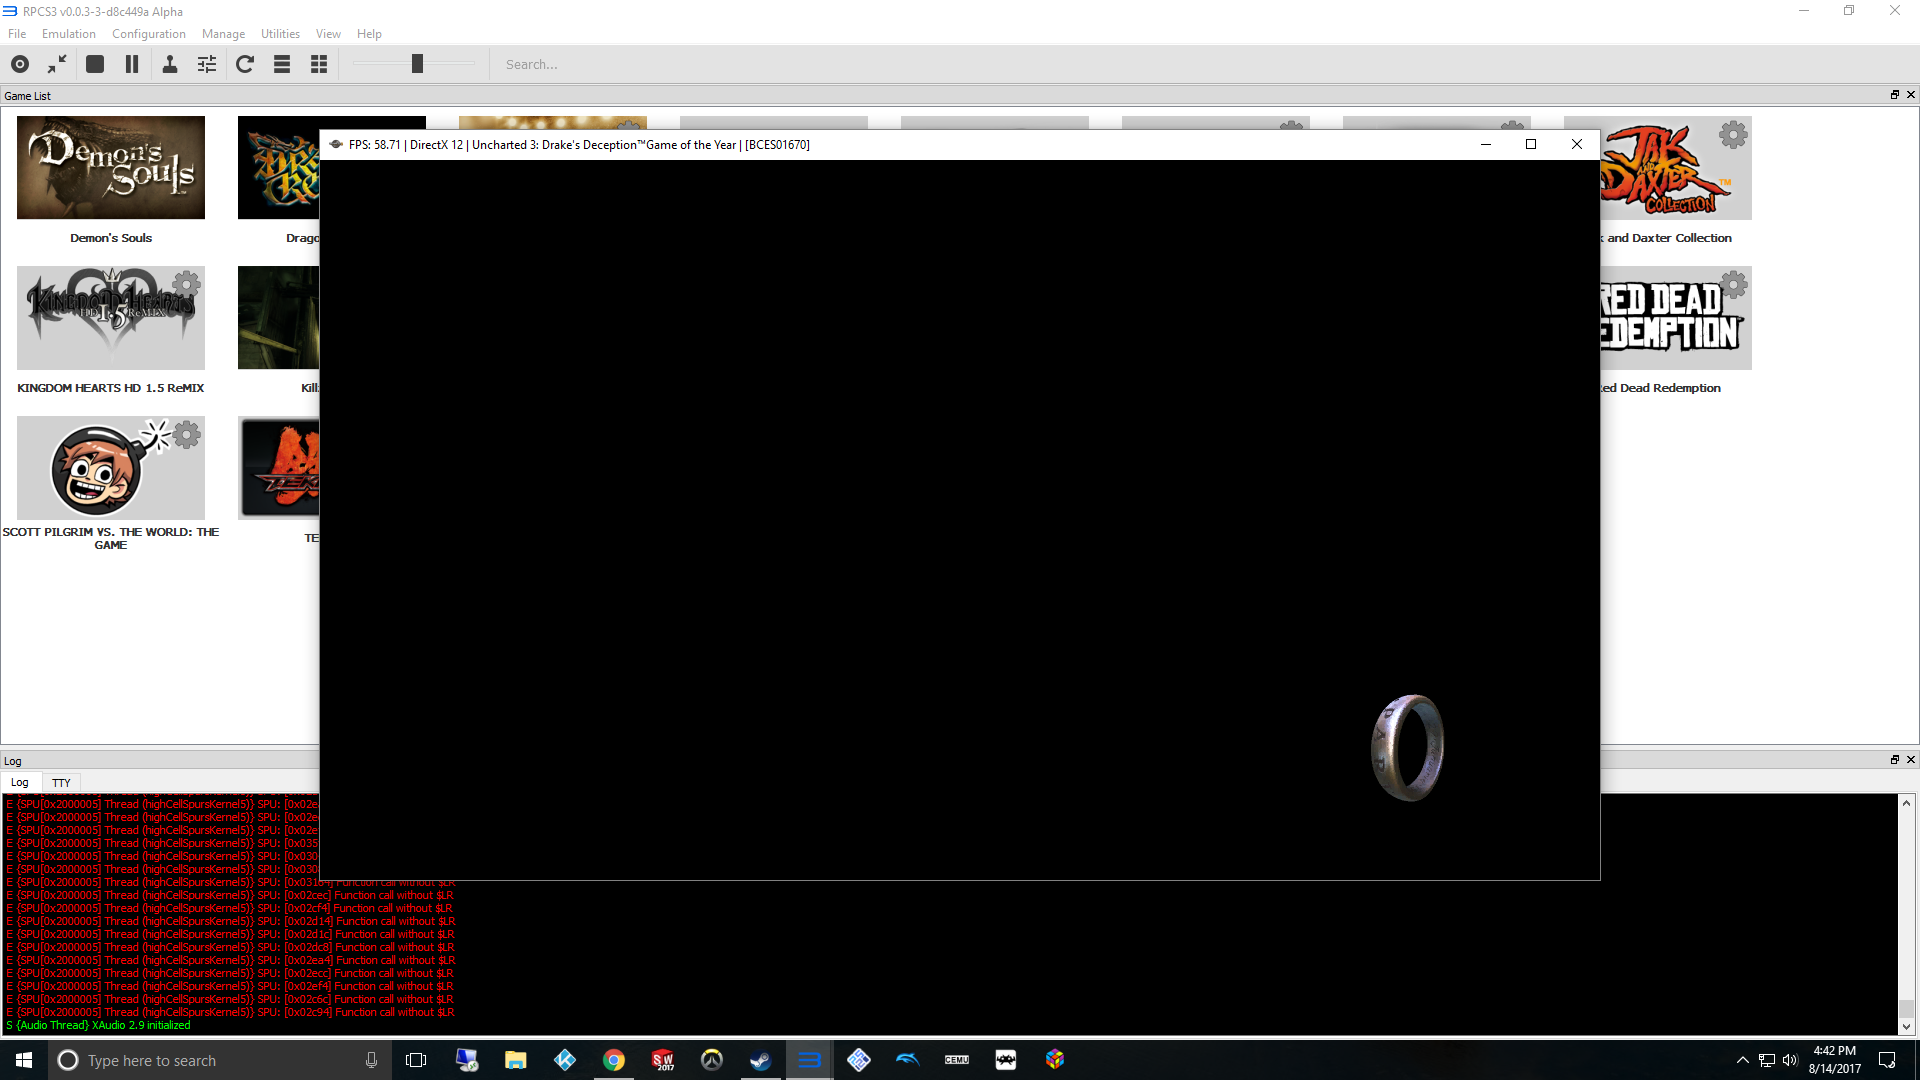Image resolution: width=1920 pixels, height=1080 pixels.
Task: Open Google Chrome from the taskbar
Action: (613, 1060)
